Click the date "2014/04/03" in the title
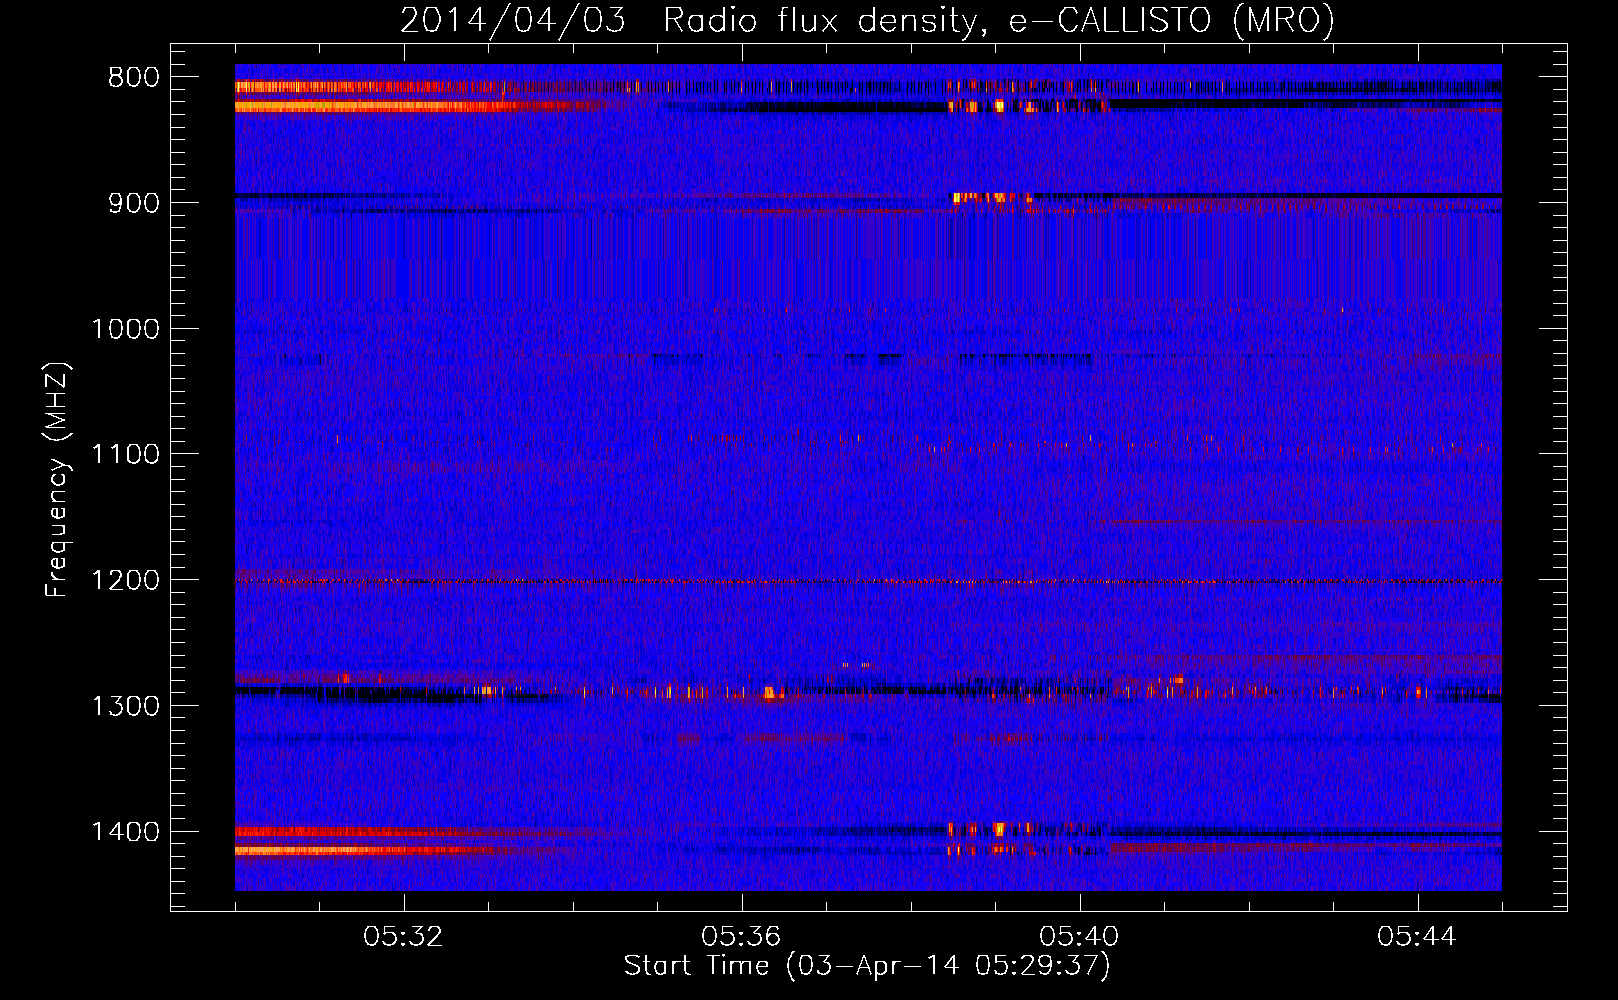 pos(513,20)
